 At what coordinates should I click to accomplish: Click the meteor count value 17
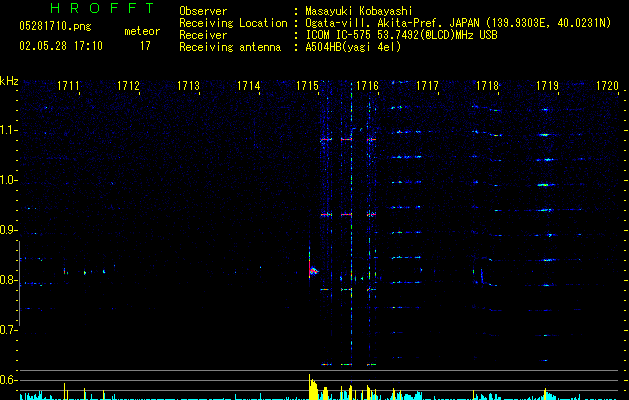coord(145,46)
